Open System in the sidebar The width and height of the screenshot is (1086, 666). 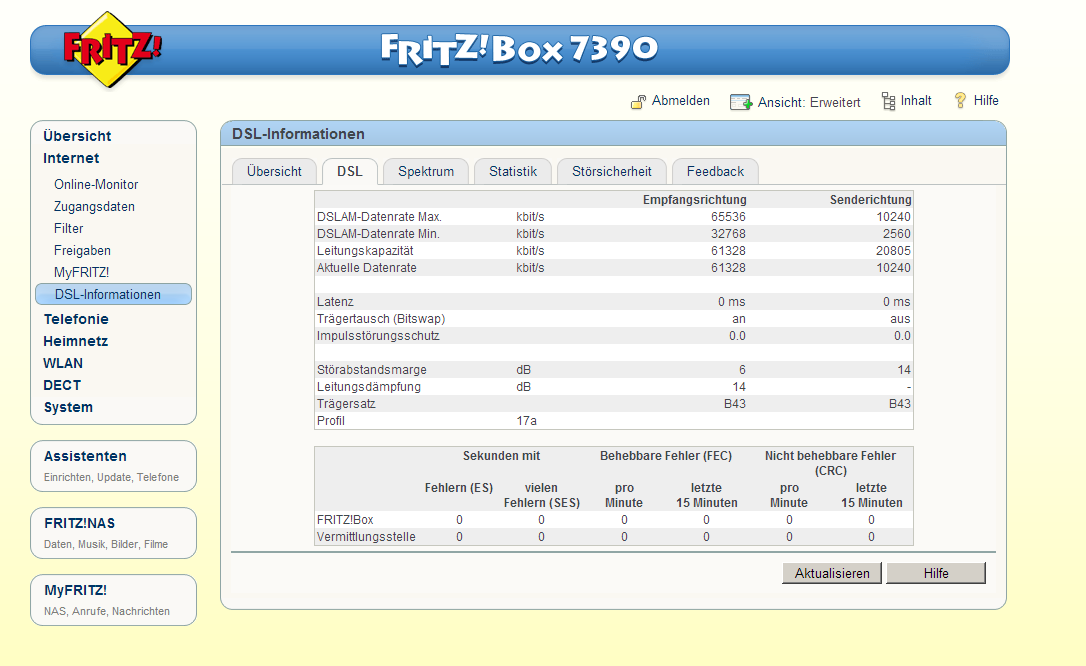coord(68,407)
